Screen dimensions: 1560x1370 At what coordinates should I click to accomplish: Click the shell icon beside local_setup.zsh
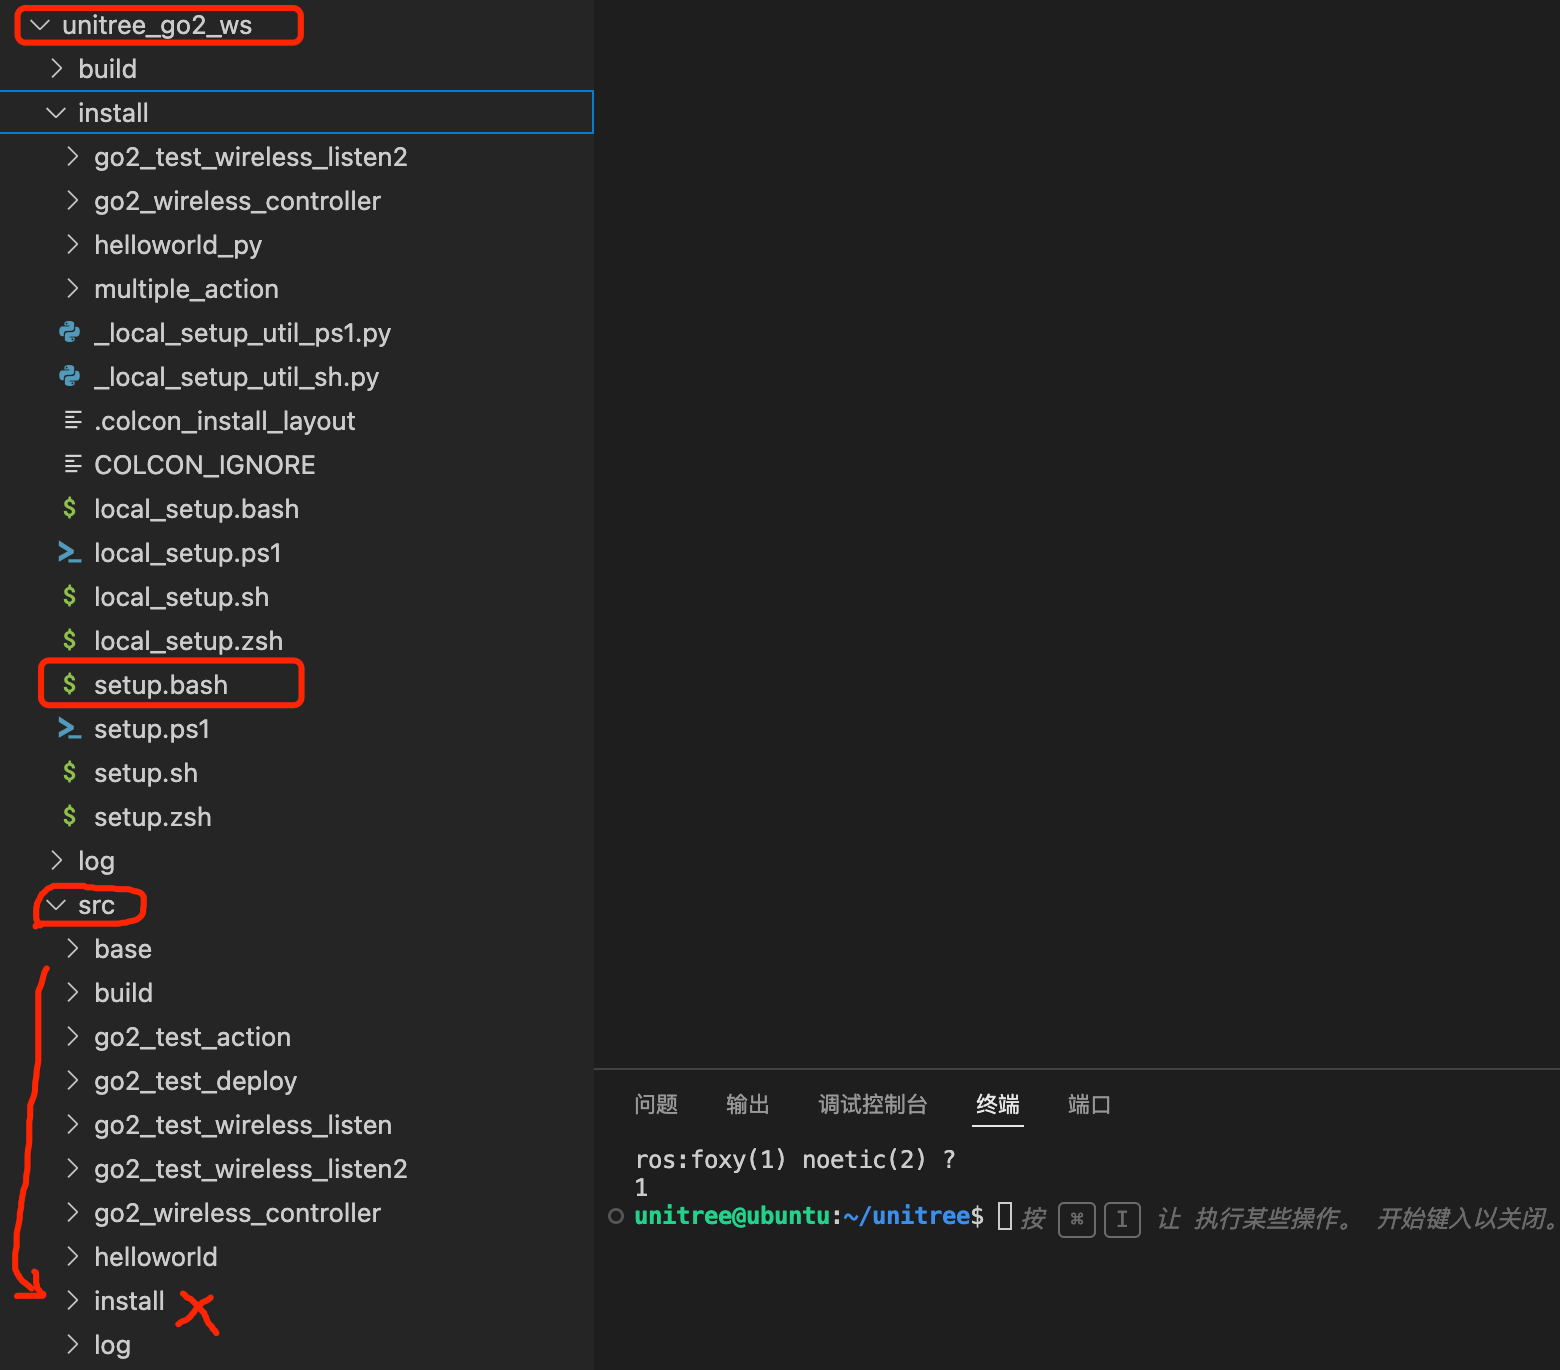point(69,640)
